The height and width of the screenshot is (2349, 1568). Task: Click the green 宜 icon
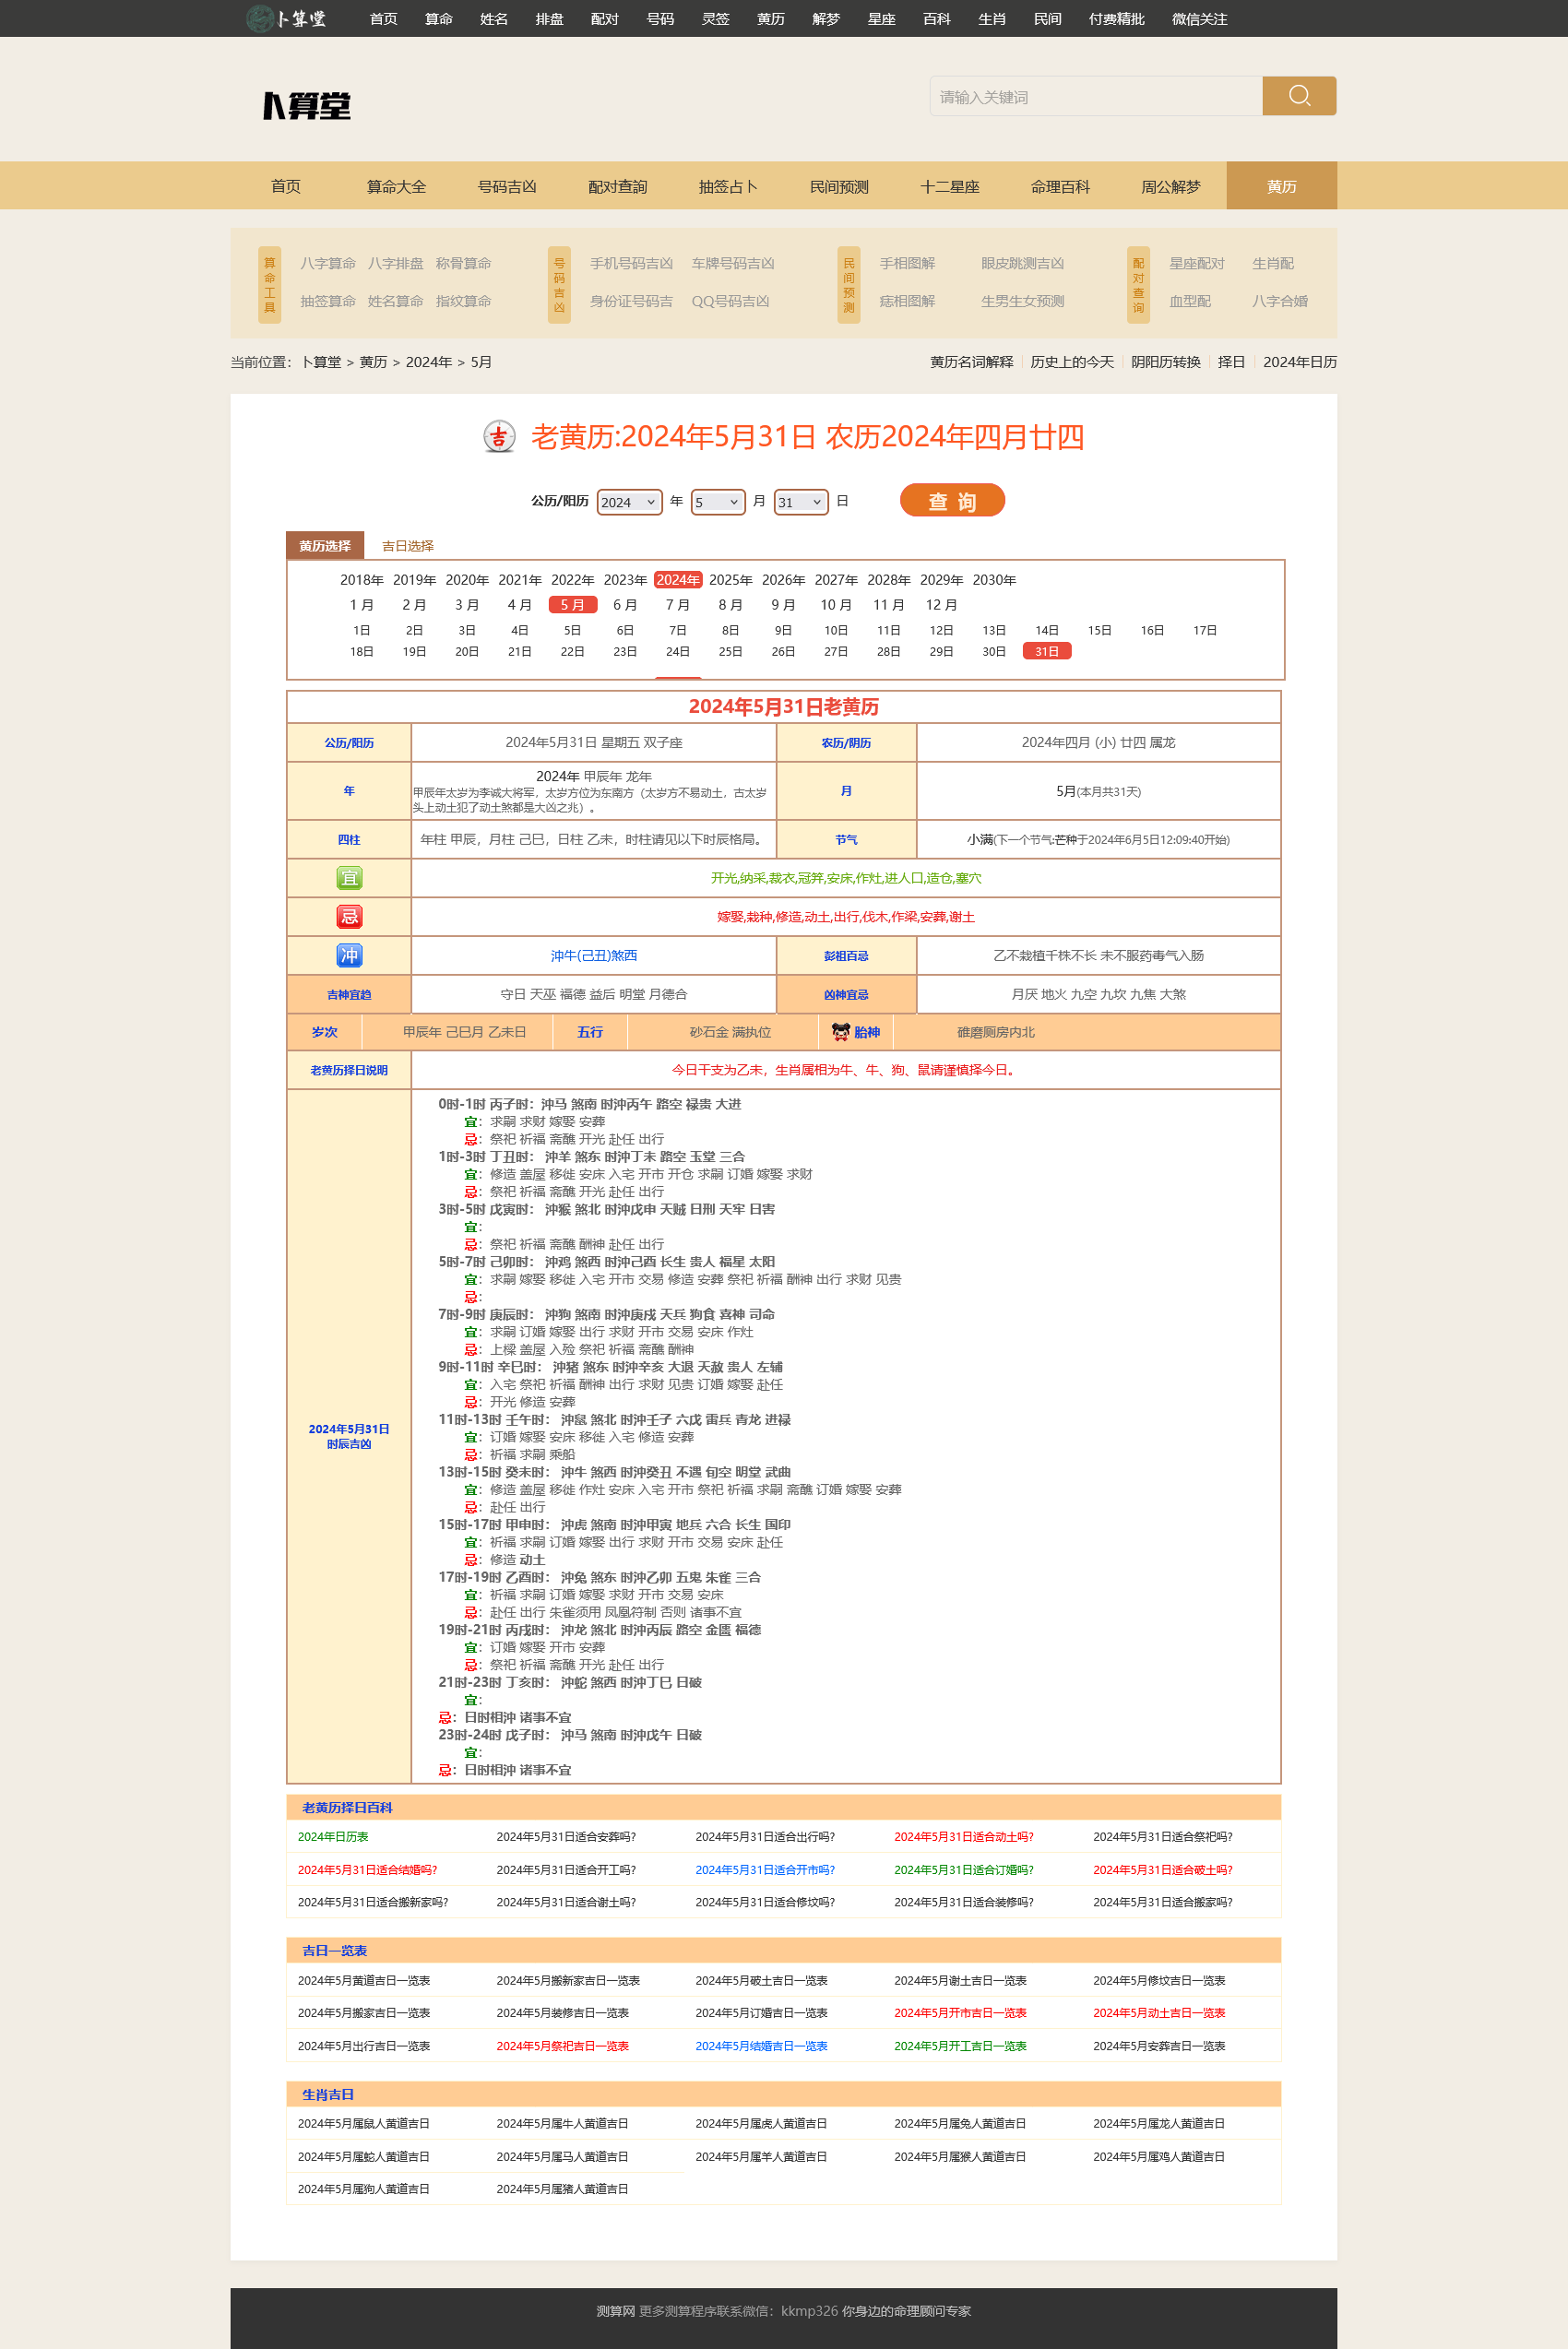point(349,878)
